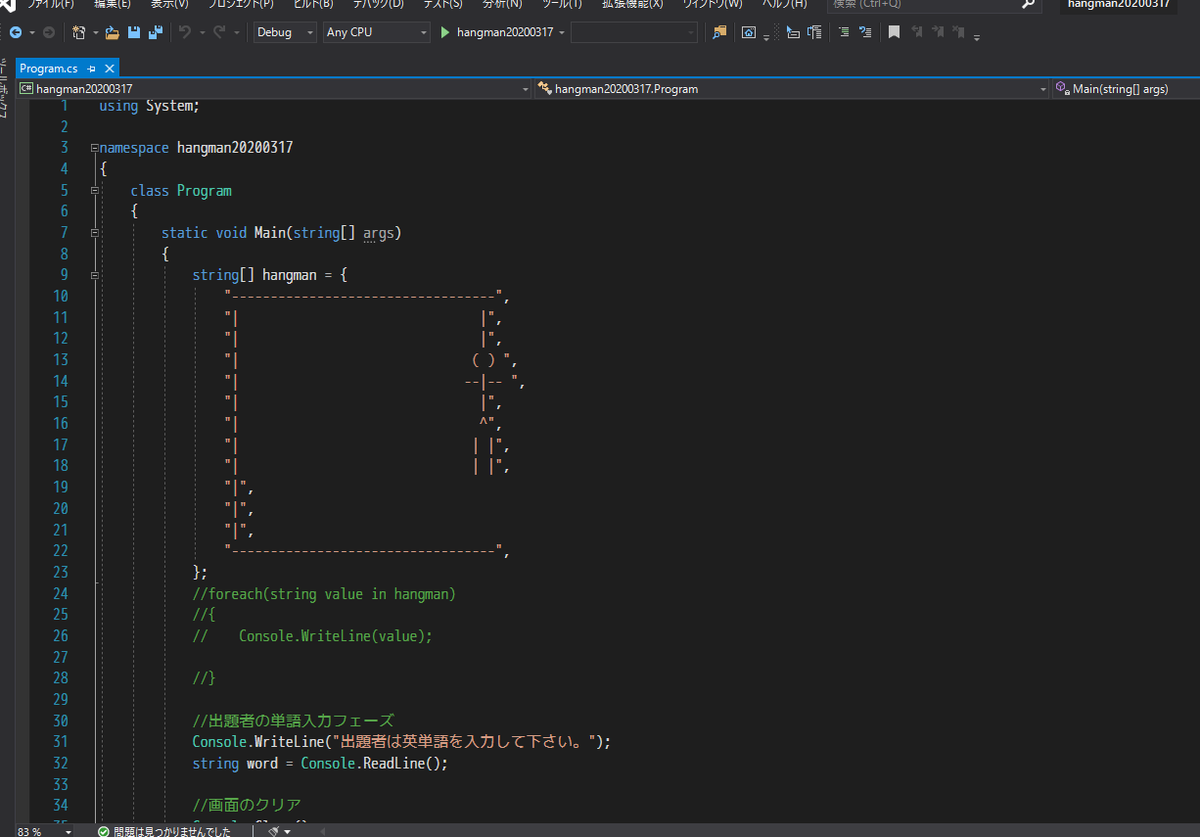Click the hangman20200317 solution name in the title bar

[x=1118, y=4]
